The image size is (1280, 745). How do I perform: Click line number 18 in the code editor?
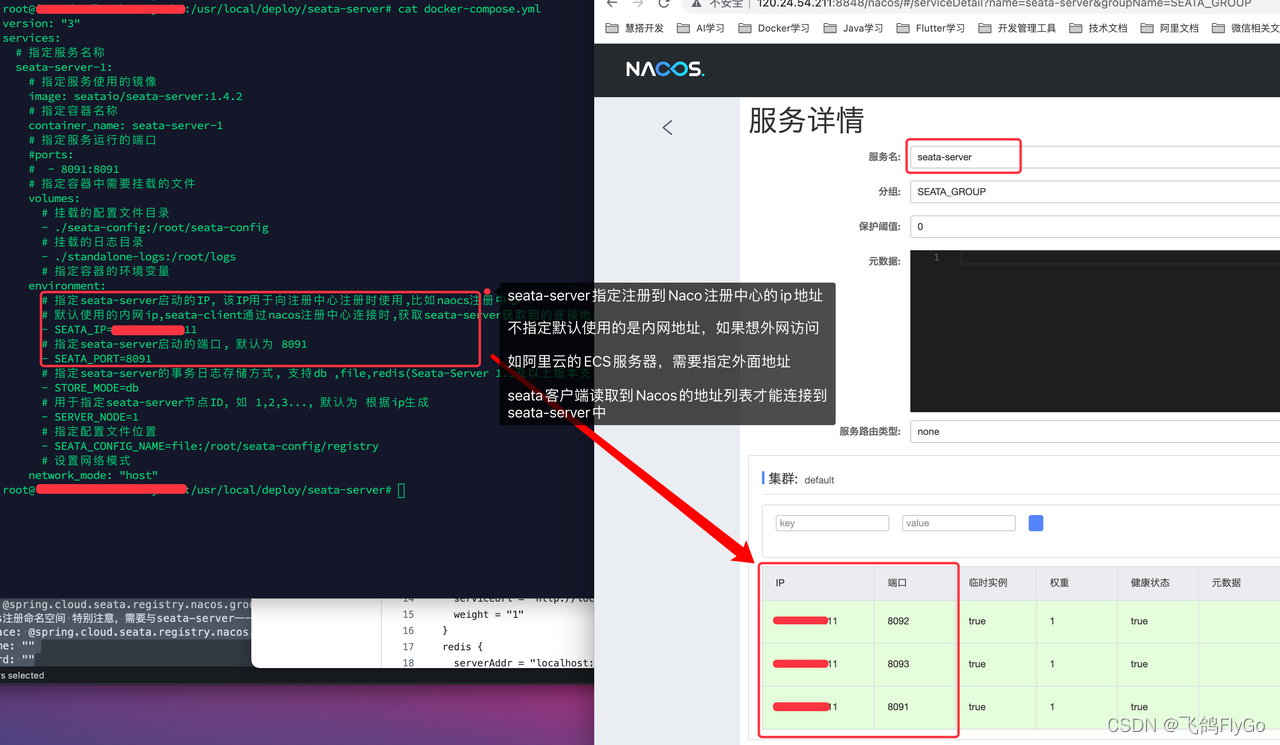tap(408, 662)
